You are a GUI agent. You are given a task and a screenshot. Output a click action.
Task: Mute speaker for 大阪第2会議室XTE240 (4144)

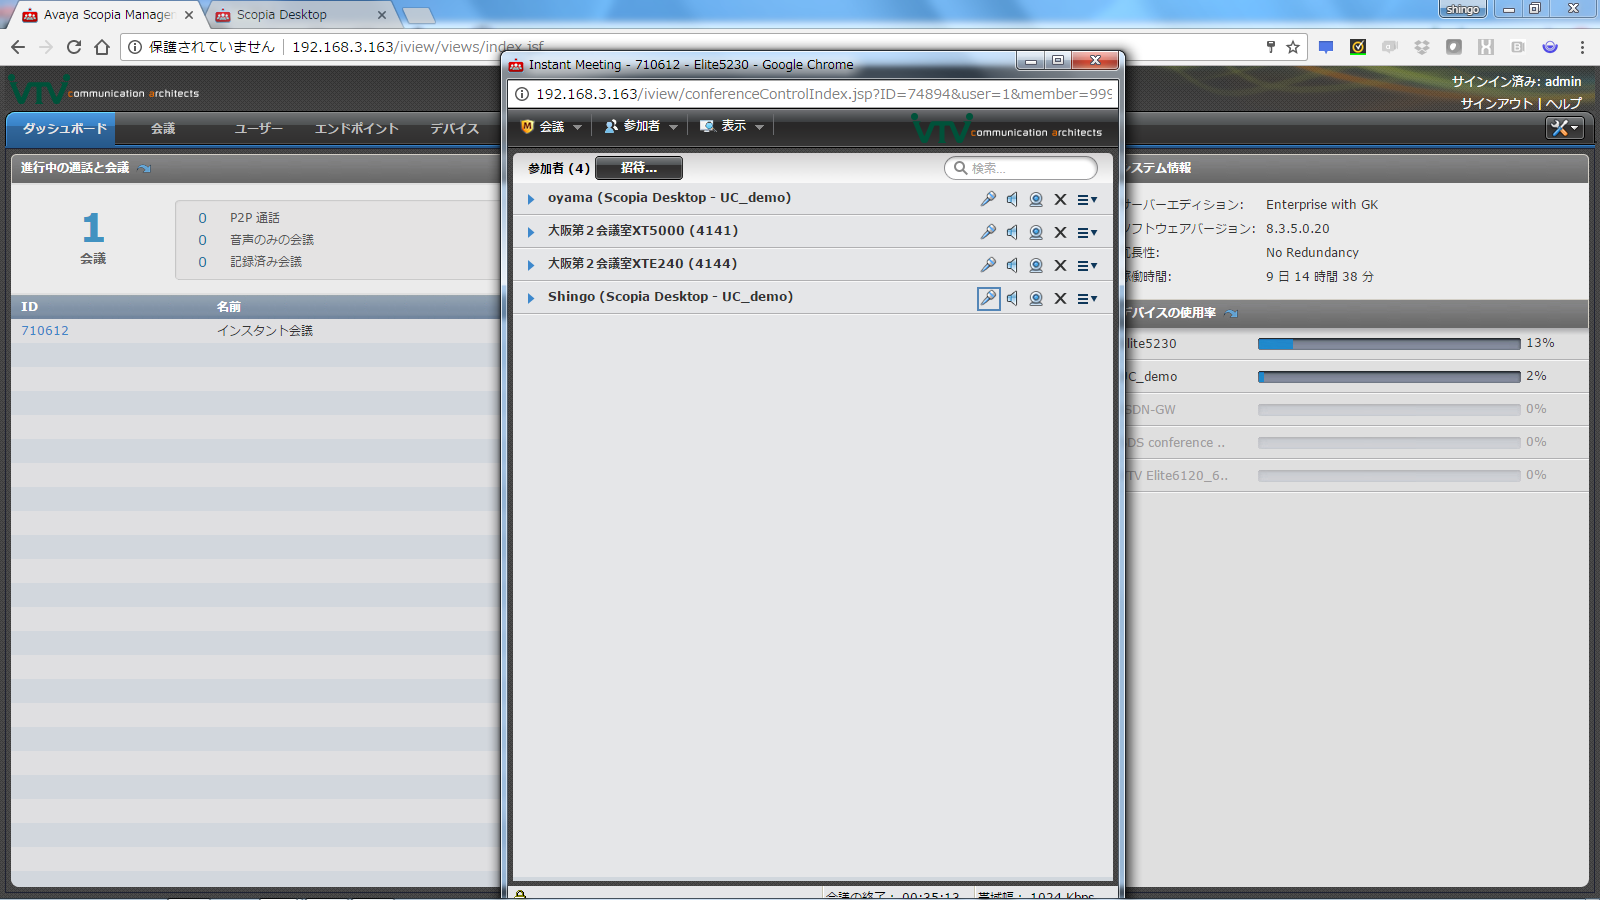[x=1012, y=265]
